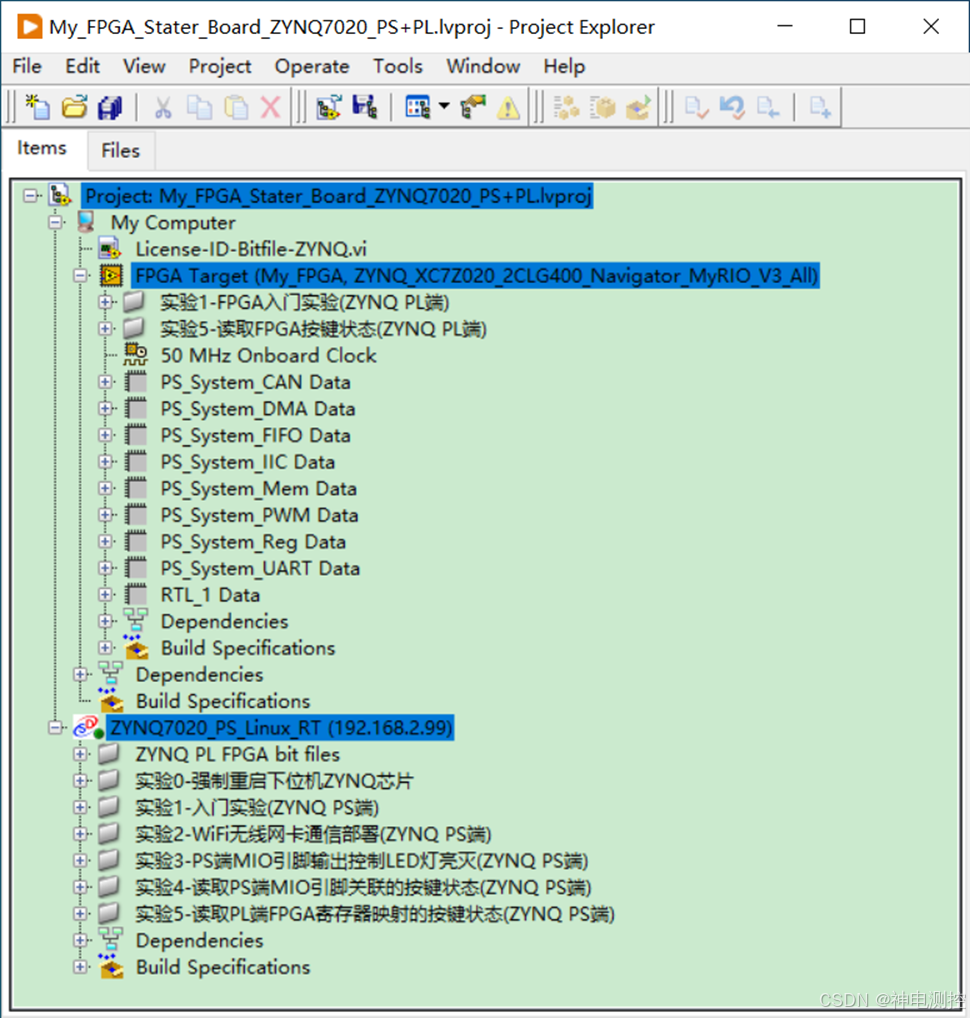Click the undo arrow toolbar icon

click(x=732, y=107)
